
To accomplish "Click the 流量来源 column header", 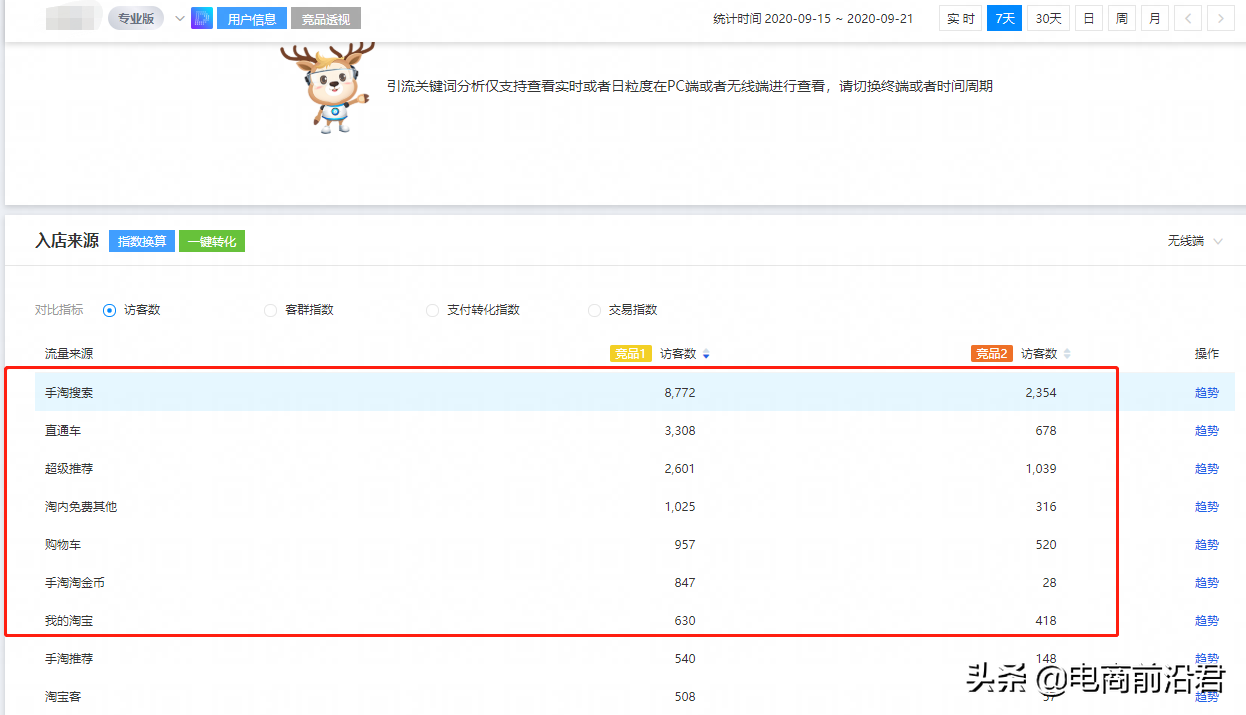I will point(69,354).
